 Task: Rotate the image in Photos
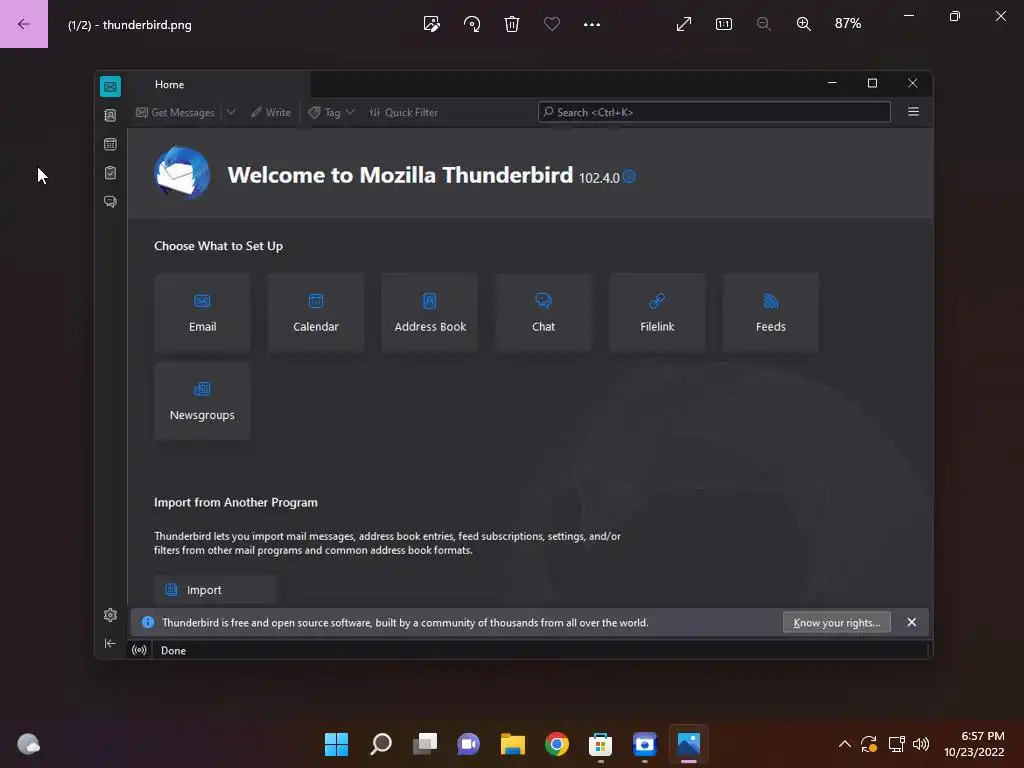pos(472,24)
